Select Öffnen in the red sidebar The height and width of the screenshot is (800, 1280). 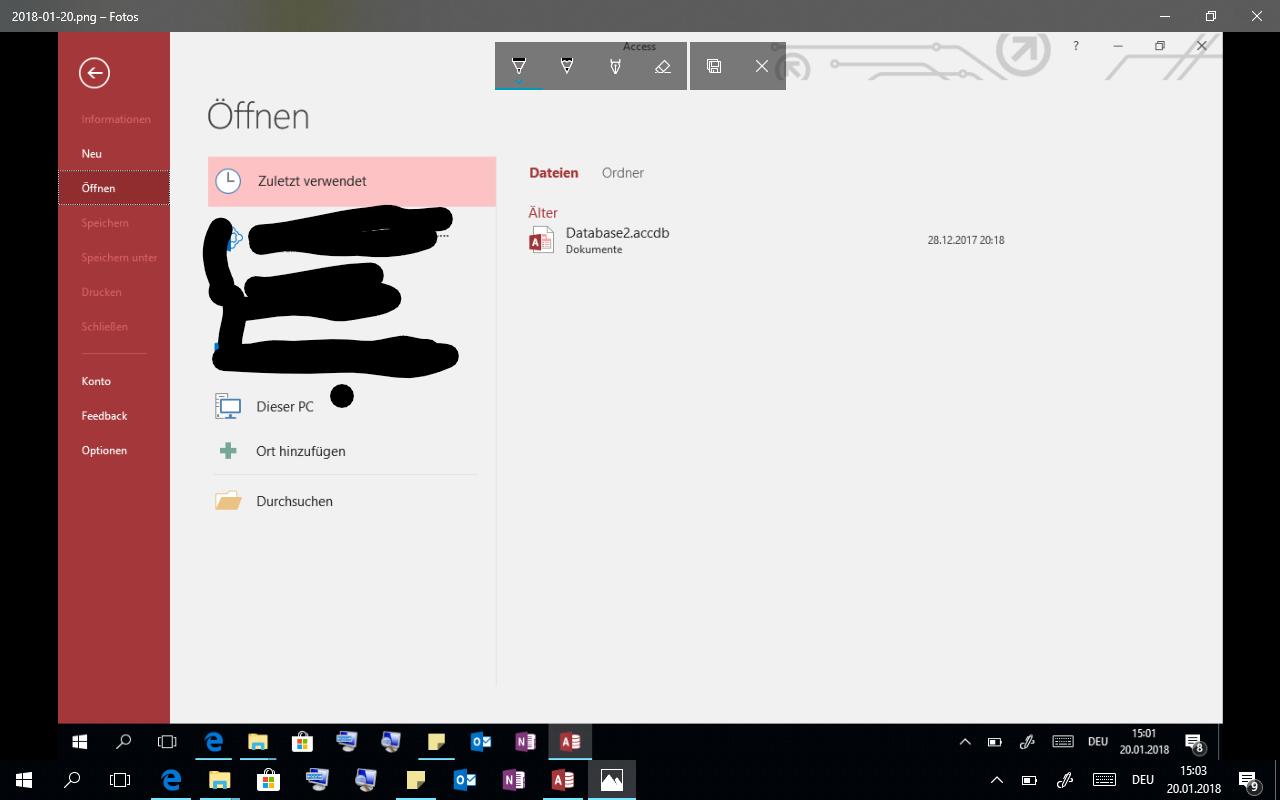pyautogui.click(x=114, y=188)
